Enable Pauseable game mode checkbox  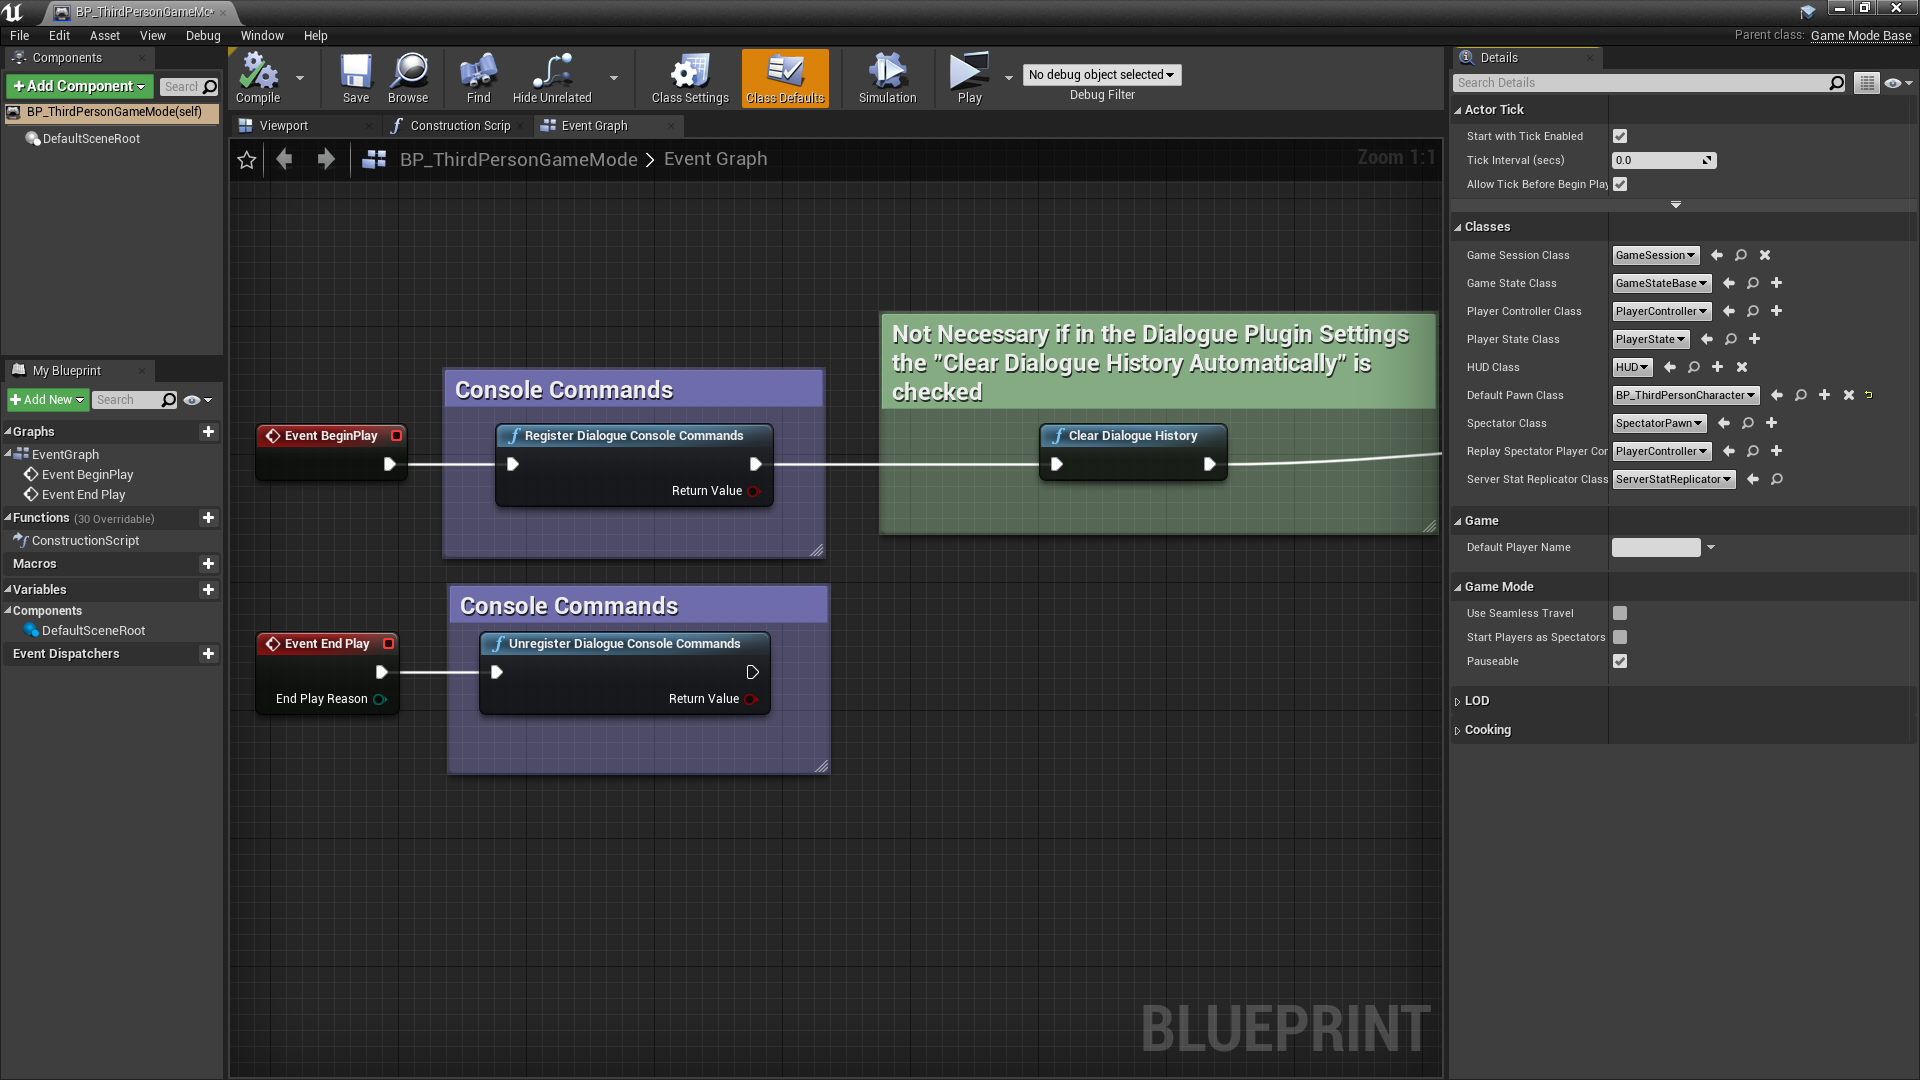coord(1621,661)
